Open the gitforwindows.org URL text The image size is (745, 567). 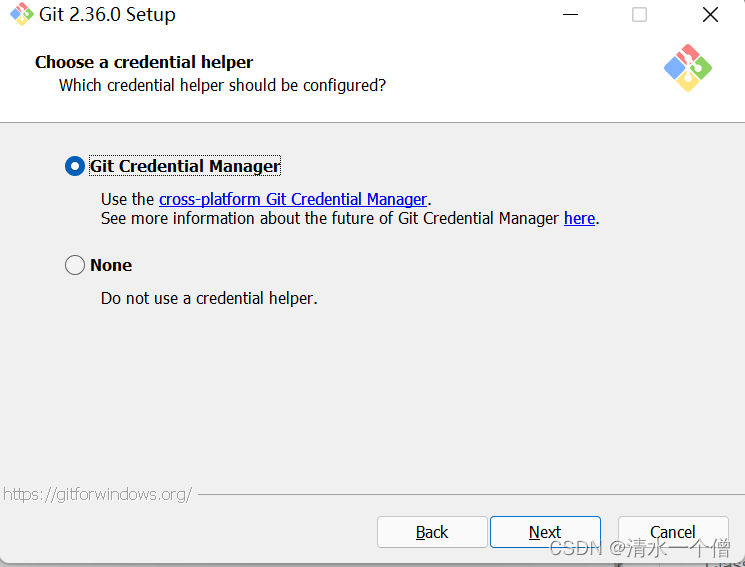(97, 494)
